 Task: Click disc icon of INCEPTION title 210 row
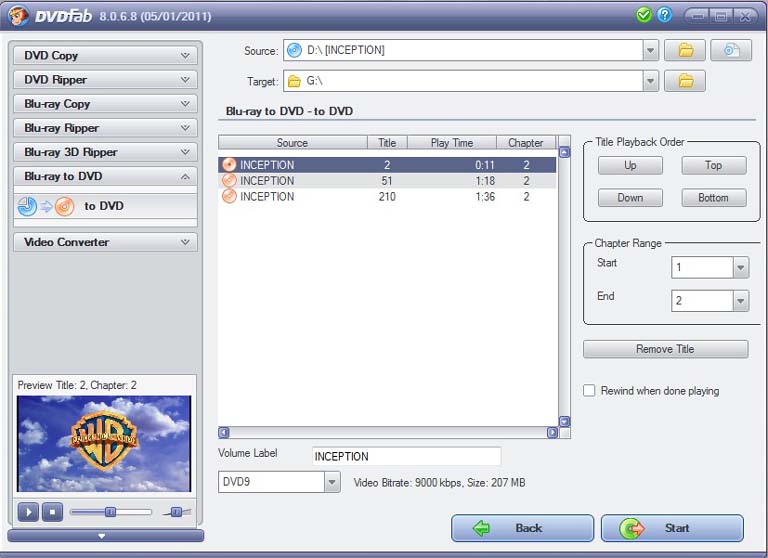coord(229,196)
